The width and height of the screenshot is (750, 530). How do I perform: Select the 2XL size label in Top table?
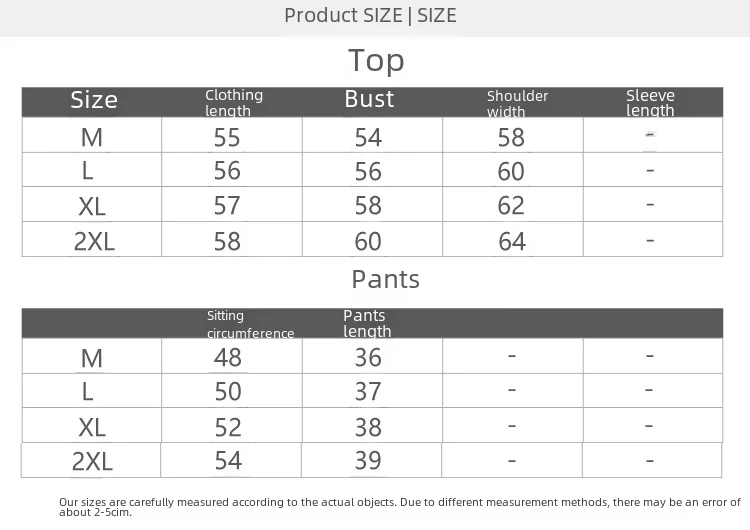point(93,241)
